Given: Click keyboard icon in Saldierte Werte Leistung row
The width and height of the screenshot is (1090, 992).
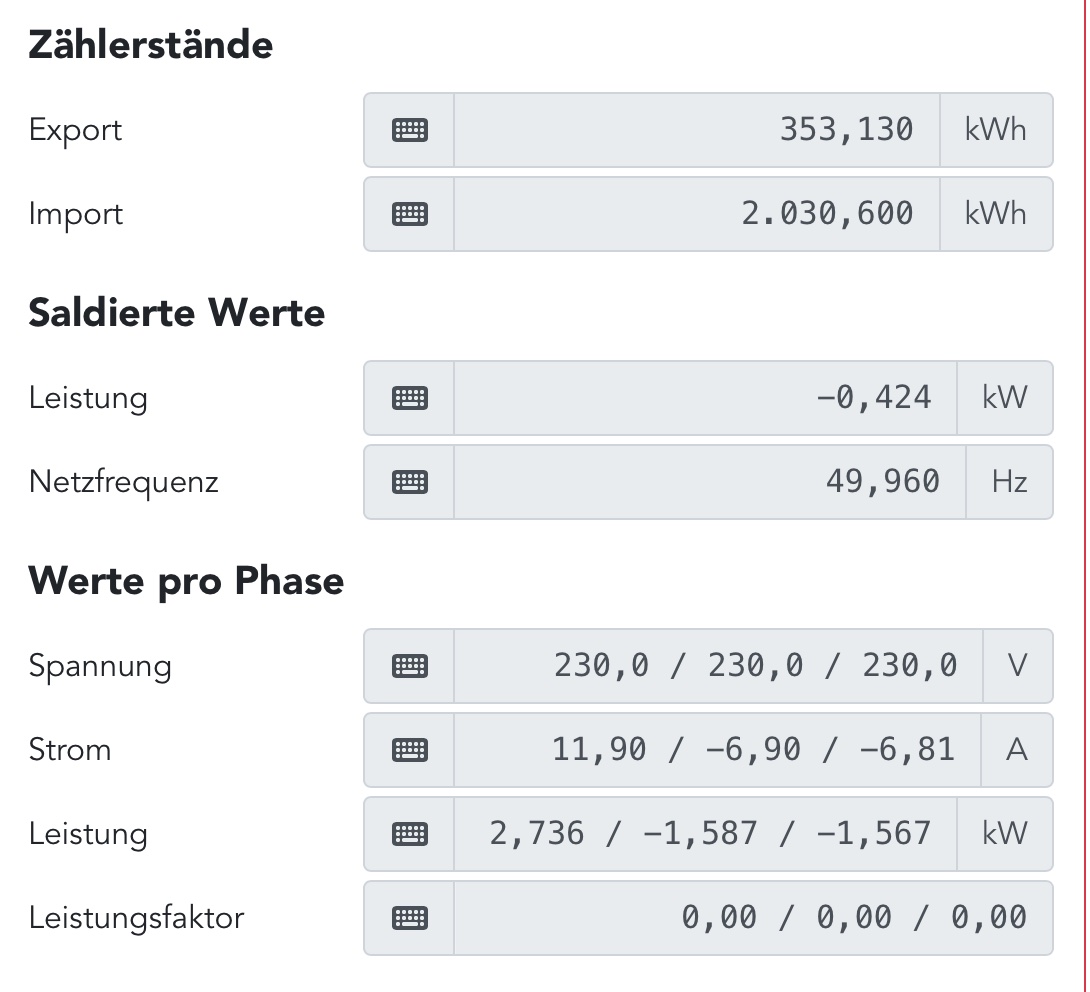Looking at the screenshot, I should point(409,398).
